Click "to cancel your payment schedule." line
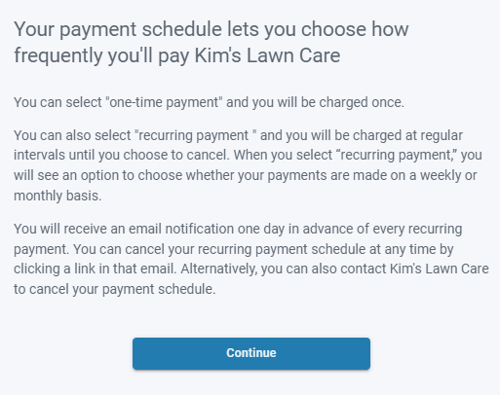 tap(115, 289)
